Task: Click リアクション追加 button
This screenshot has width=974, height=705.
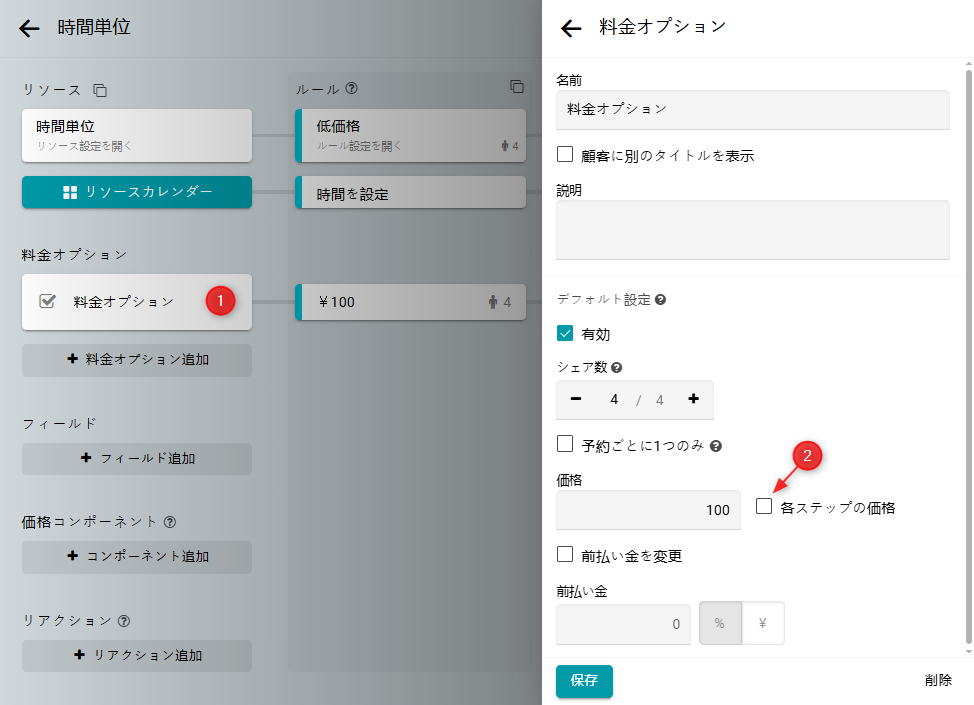Action: point(137,656)
